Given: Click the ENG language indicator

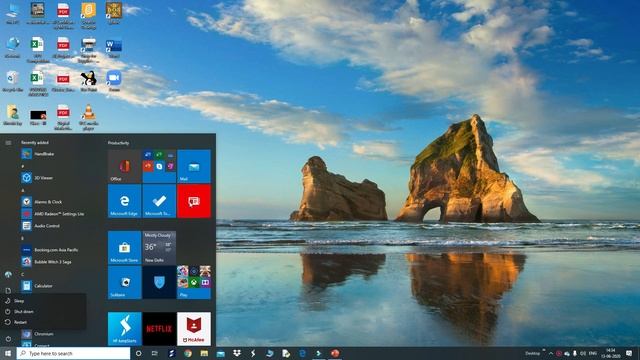Looking at the screenshot, I should pos(593,353).
